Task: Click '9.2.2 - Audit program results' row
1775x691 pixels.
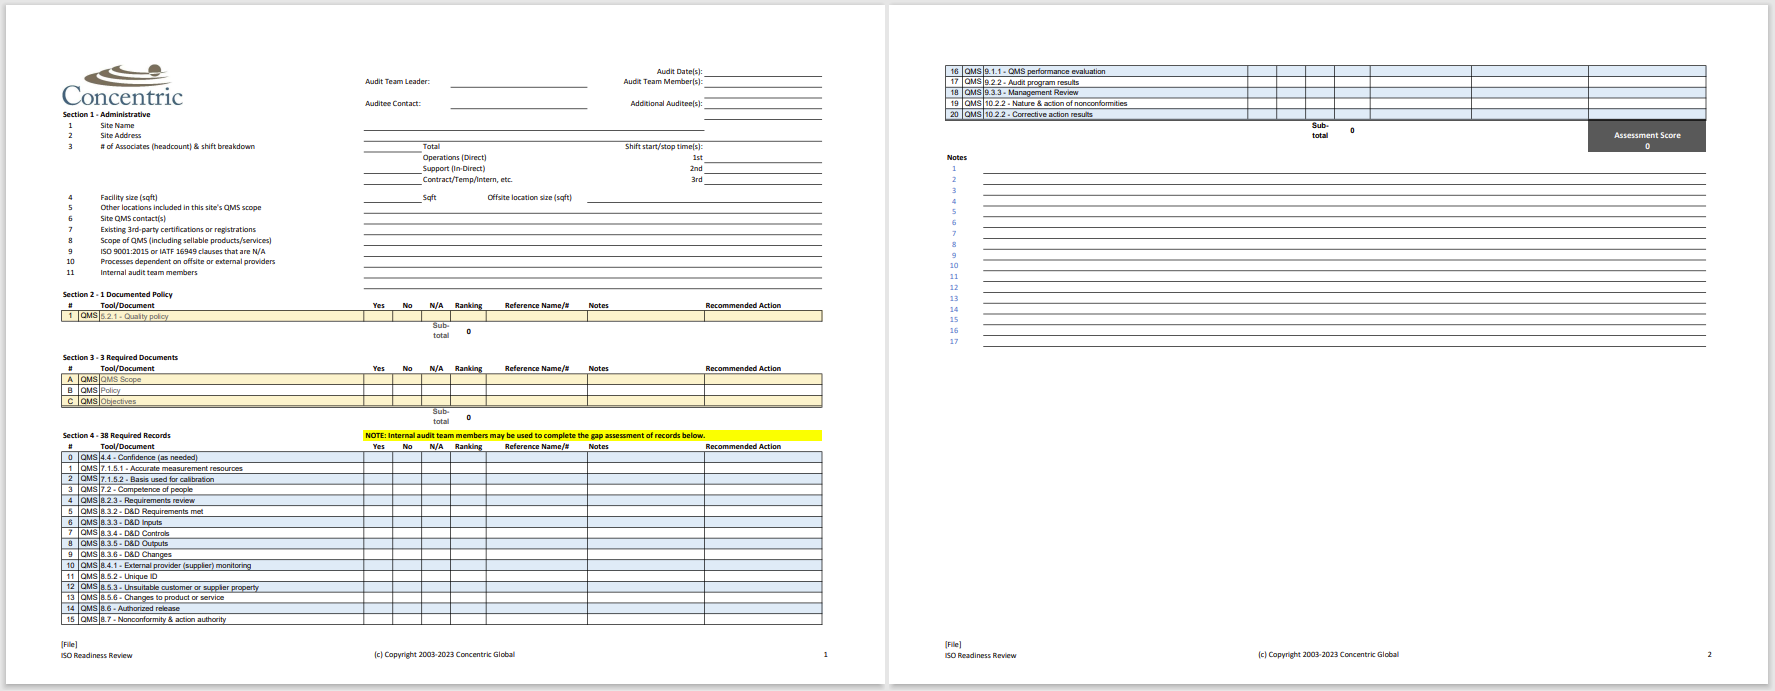Action: (x=1326, y=82)
